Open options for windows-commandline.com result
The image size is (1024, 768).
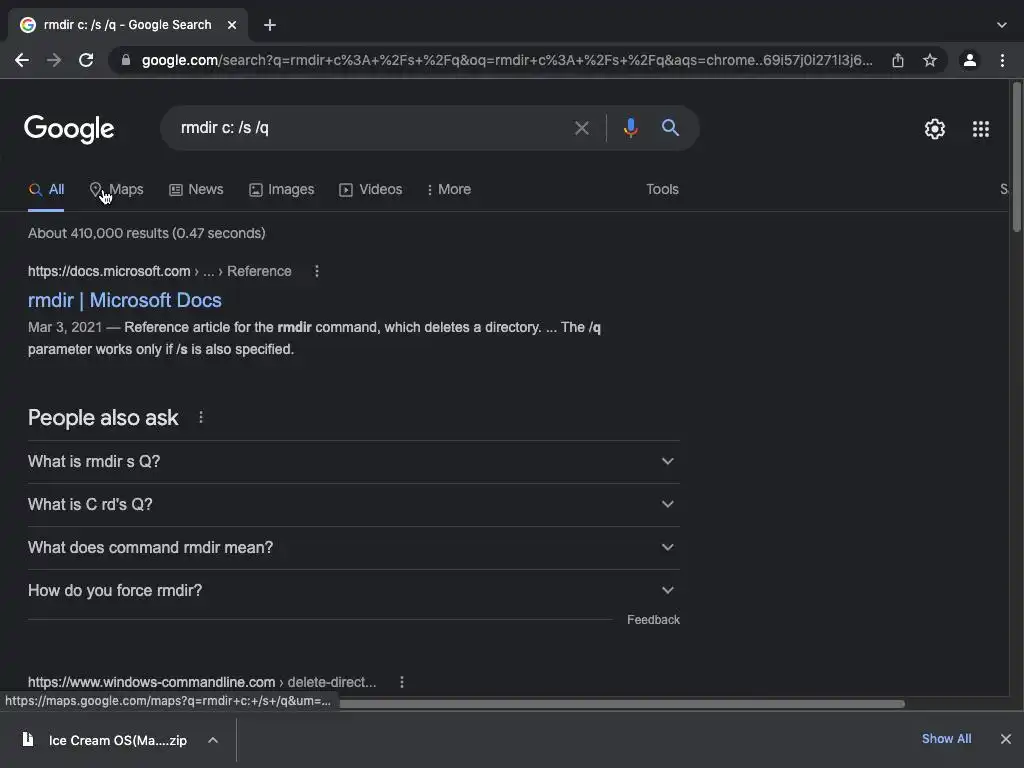402,682
